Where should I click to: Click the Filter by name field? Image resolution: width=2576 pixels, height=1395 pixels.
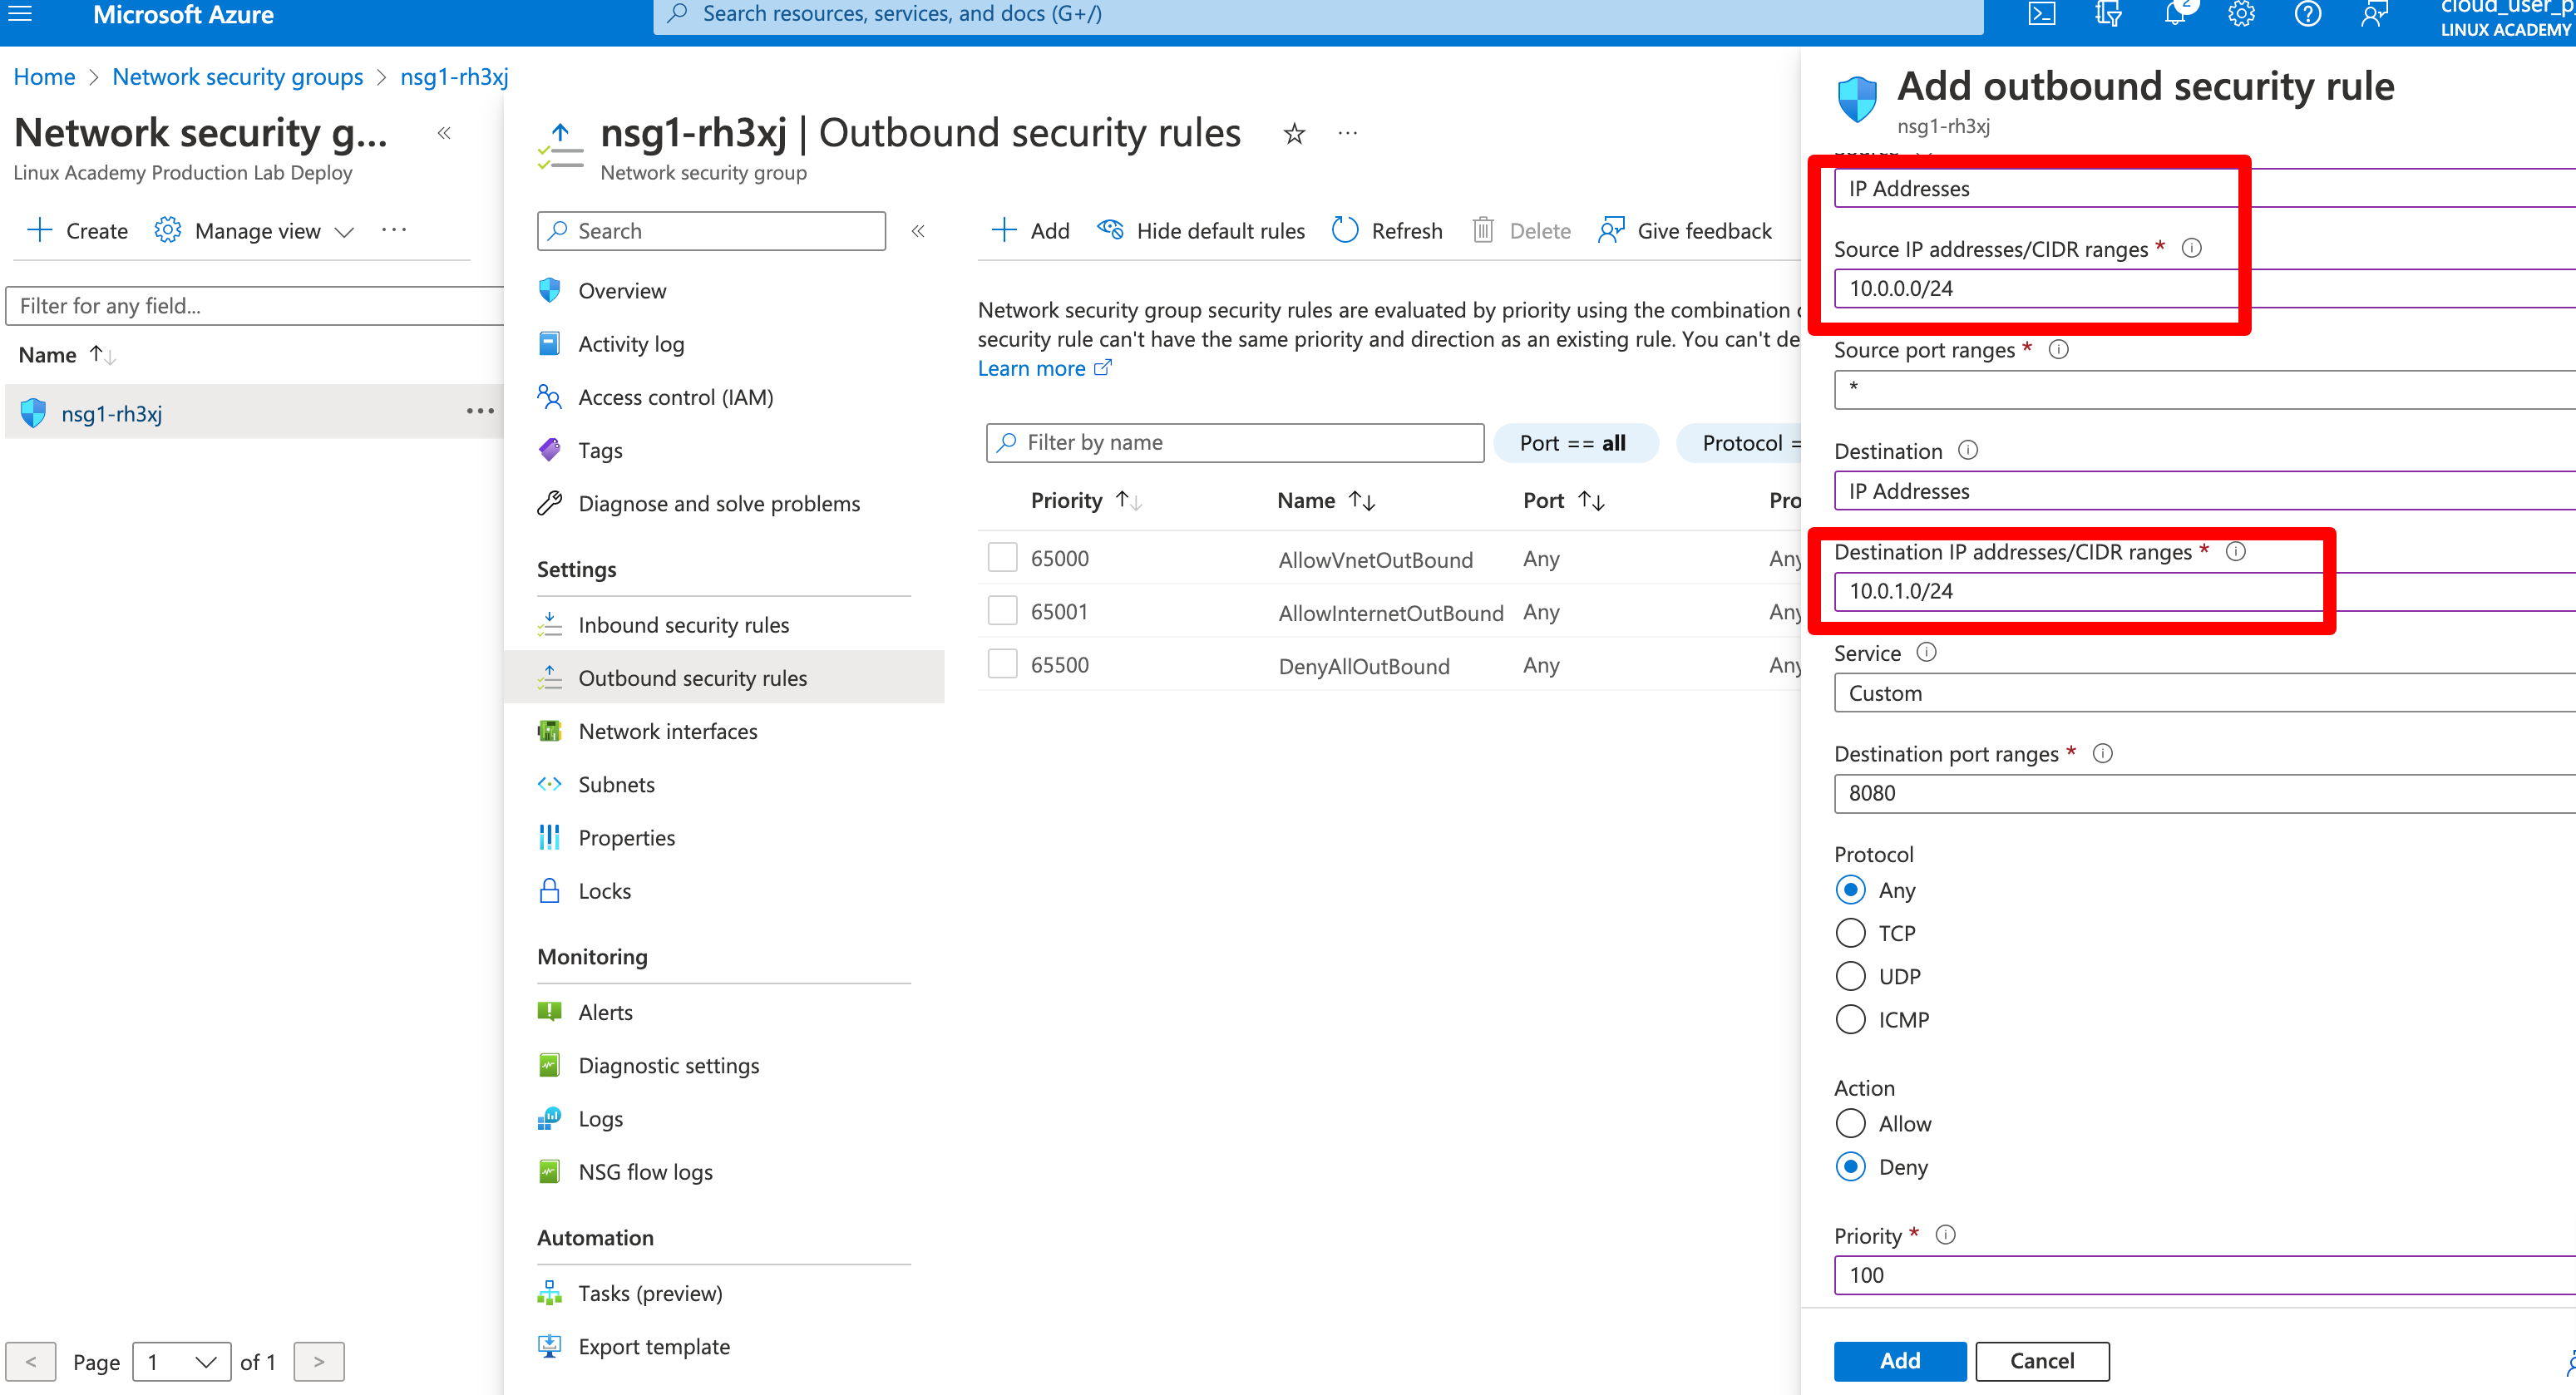tap(1234, 442)
